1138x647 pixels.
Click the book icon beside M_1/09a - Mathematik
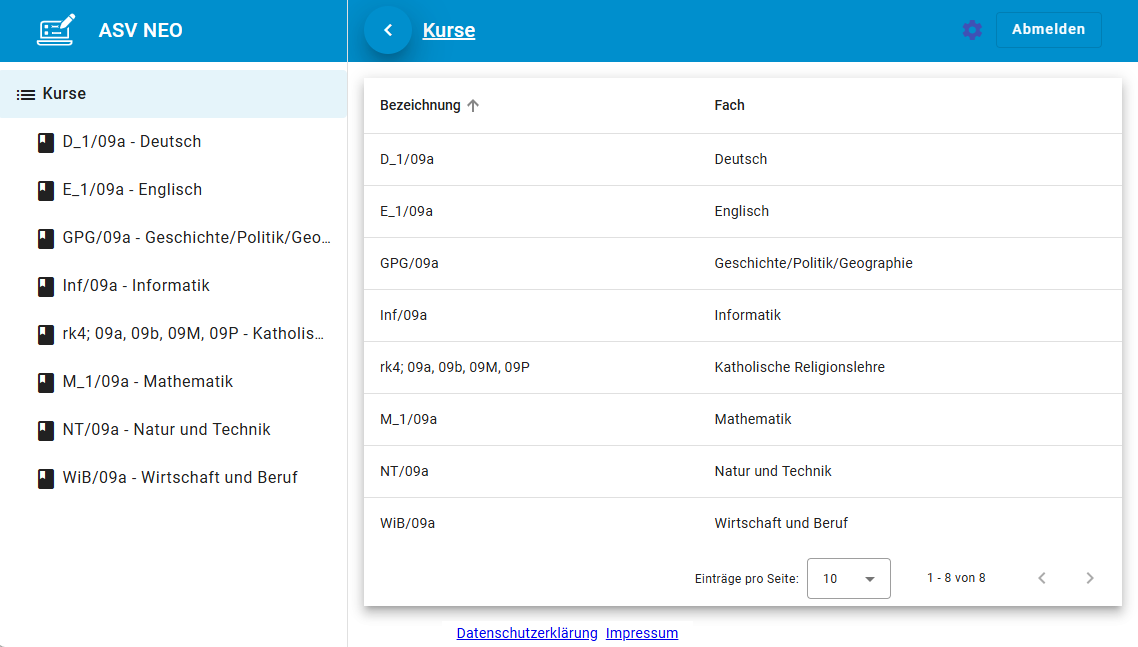pos(45,382)
